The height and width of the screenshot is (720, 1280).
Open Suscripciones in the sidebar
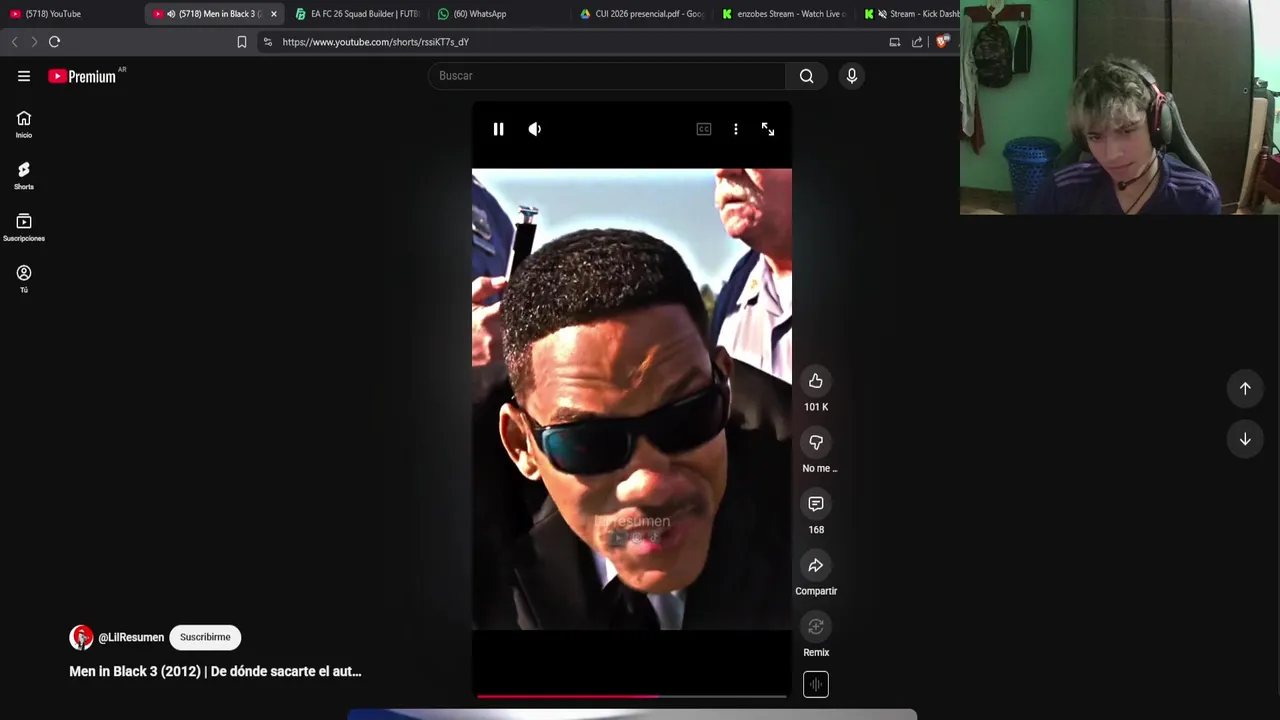coord(24,228)
